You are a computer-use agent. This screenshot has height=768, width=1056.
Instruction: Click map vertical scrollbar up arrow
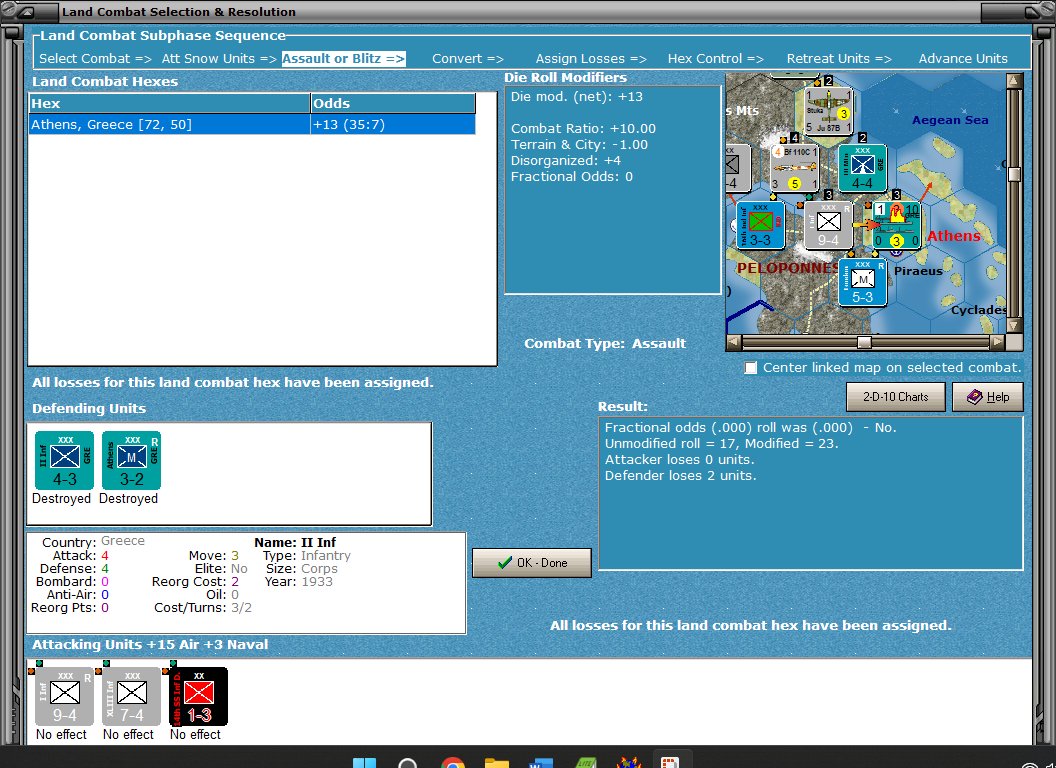click(1014, 81)
